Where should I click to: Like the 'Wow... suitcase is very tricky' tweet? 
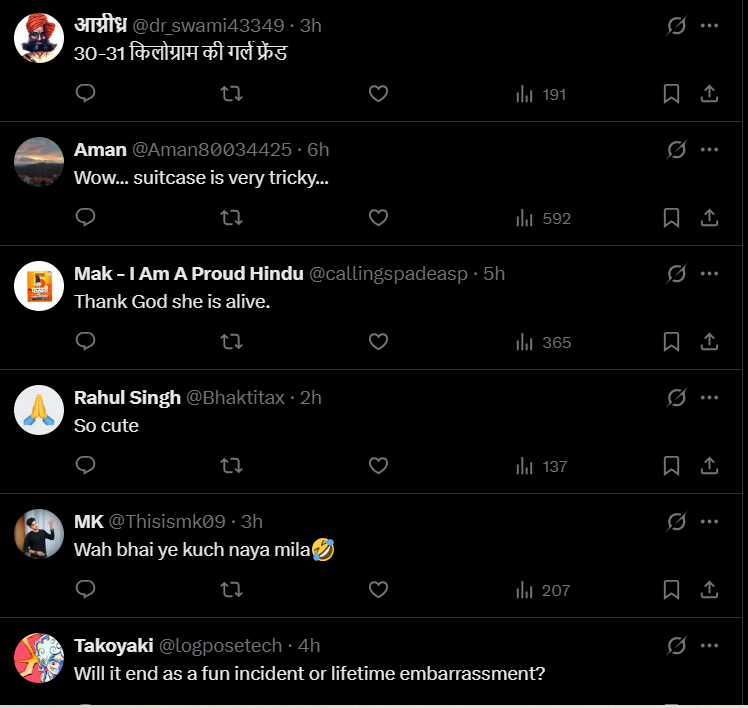tap(378, 217)
